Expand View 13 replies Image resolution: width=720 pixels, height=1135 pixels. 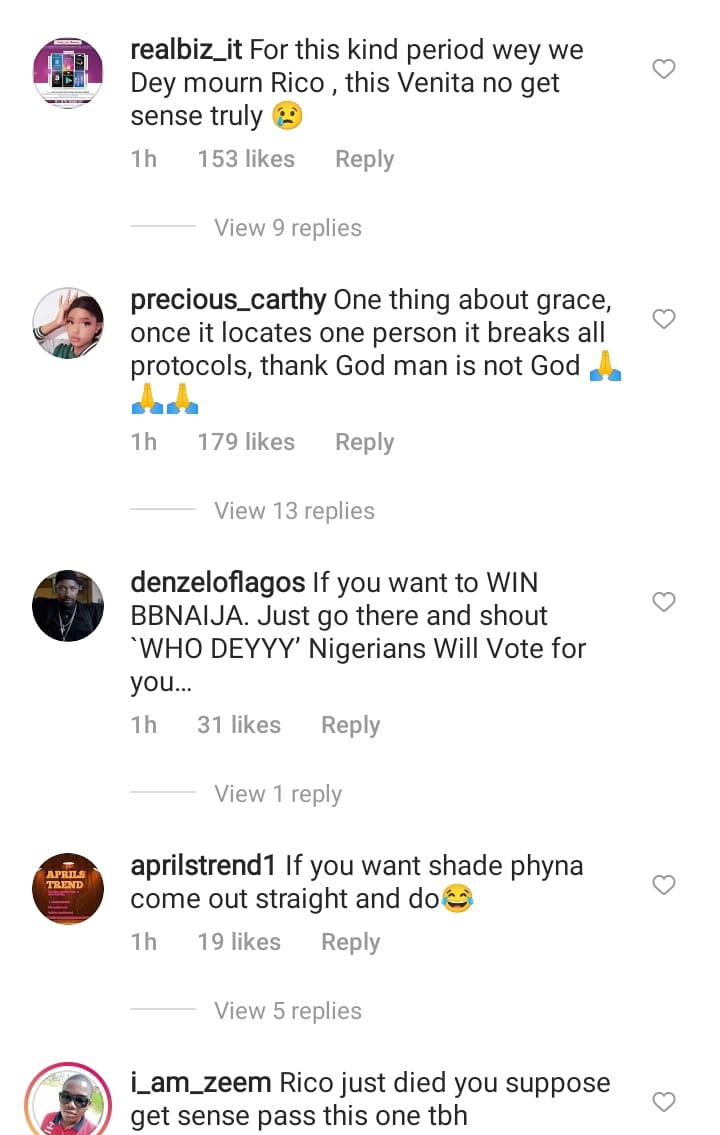click(x=294, y=511)
